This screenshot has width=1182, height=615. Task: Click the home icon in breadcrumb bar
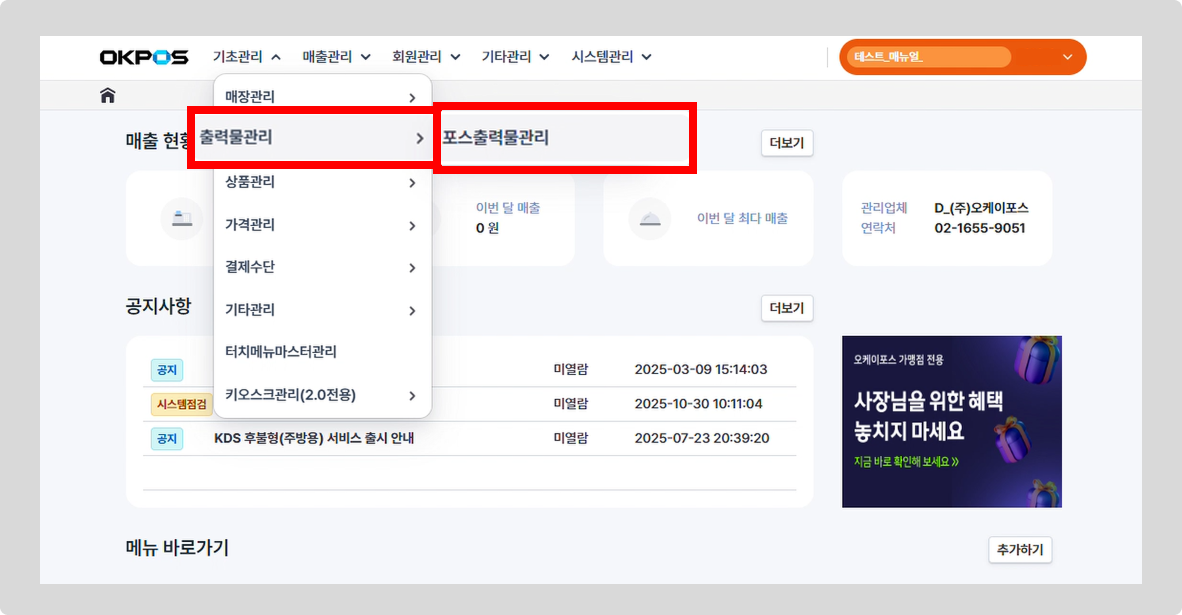tap(108, 96)
